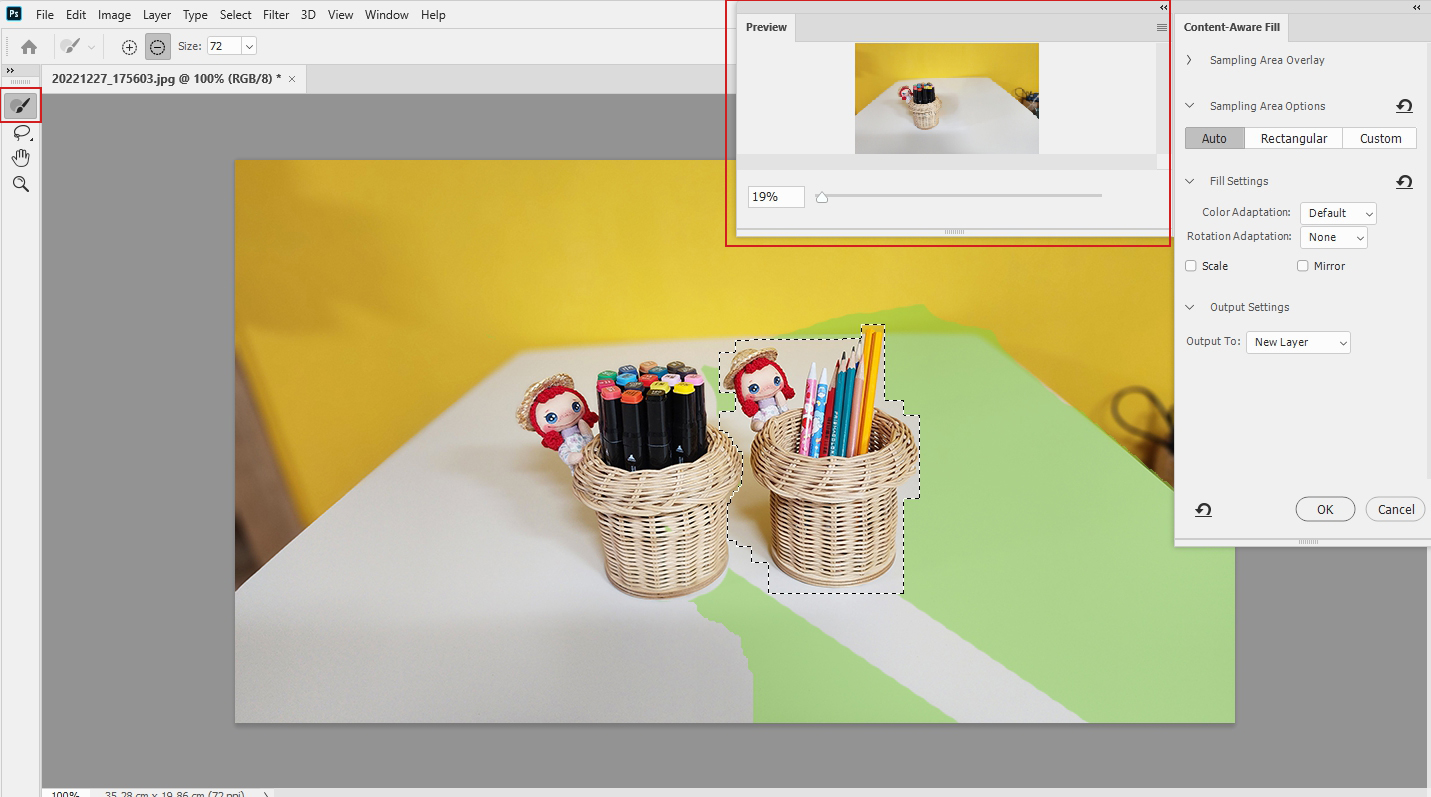The height and width of the screenshot is (797, 1431).
Task: Click the Photoshop Ps logo icon
Action: pyautogui.click(x=14, y=14)
